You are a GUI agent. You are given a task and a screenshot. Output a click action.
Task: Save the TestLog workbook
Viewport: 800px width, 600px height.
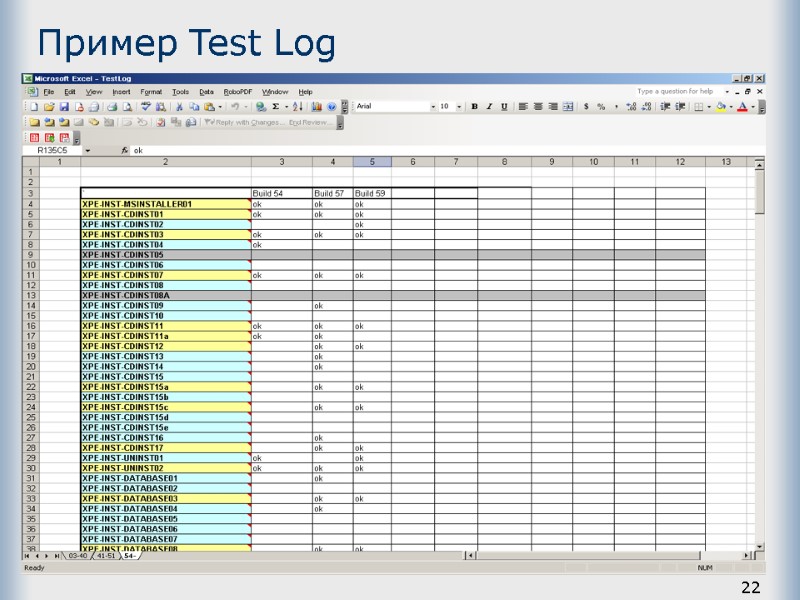(65, 105)
